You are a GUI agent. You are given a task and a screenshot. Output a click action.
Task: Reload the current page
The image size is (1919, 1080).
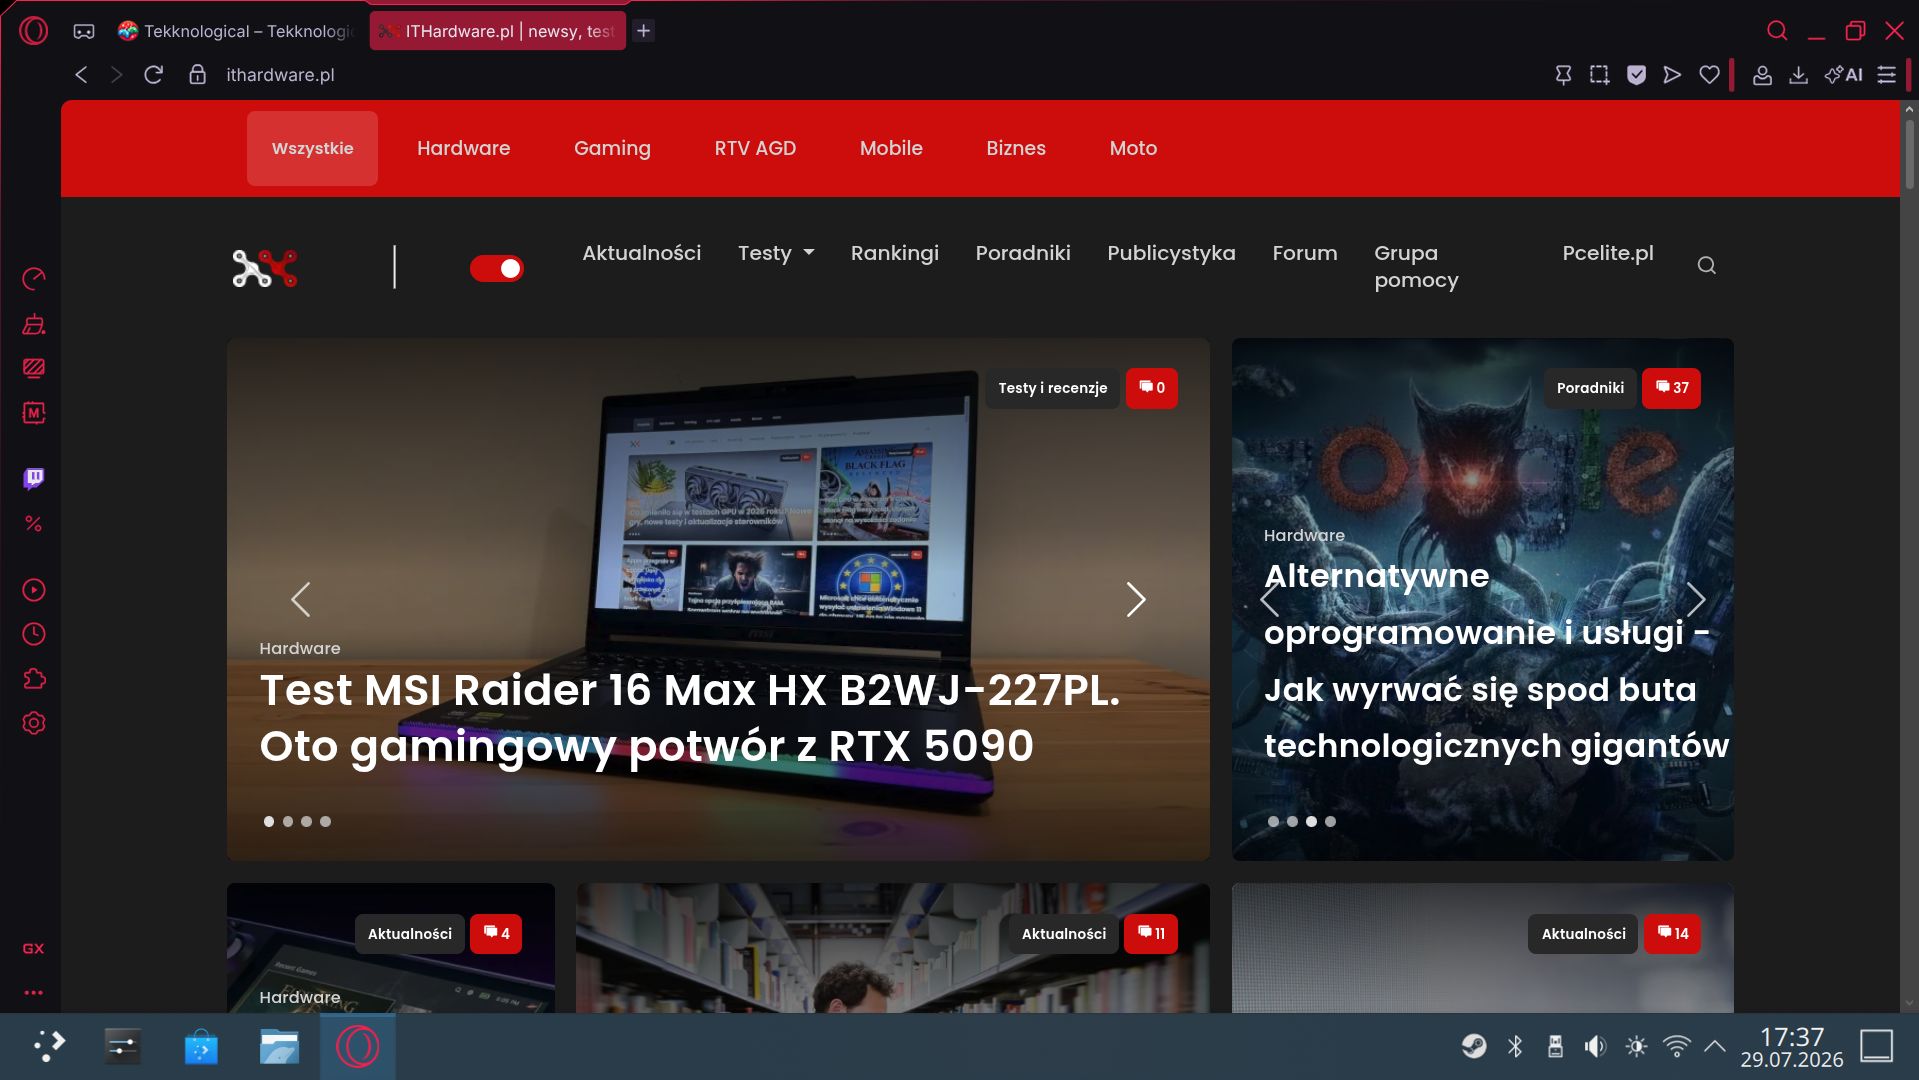click(153, 75)
